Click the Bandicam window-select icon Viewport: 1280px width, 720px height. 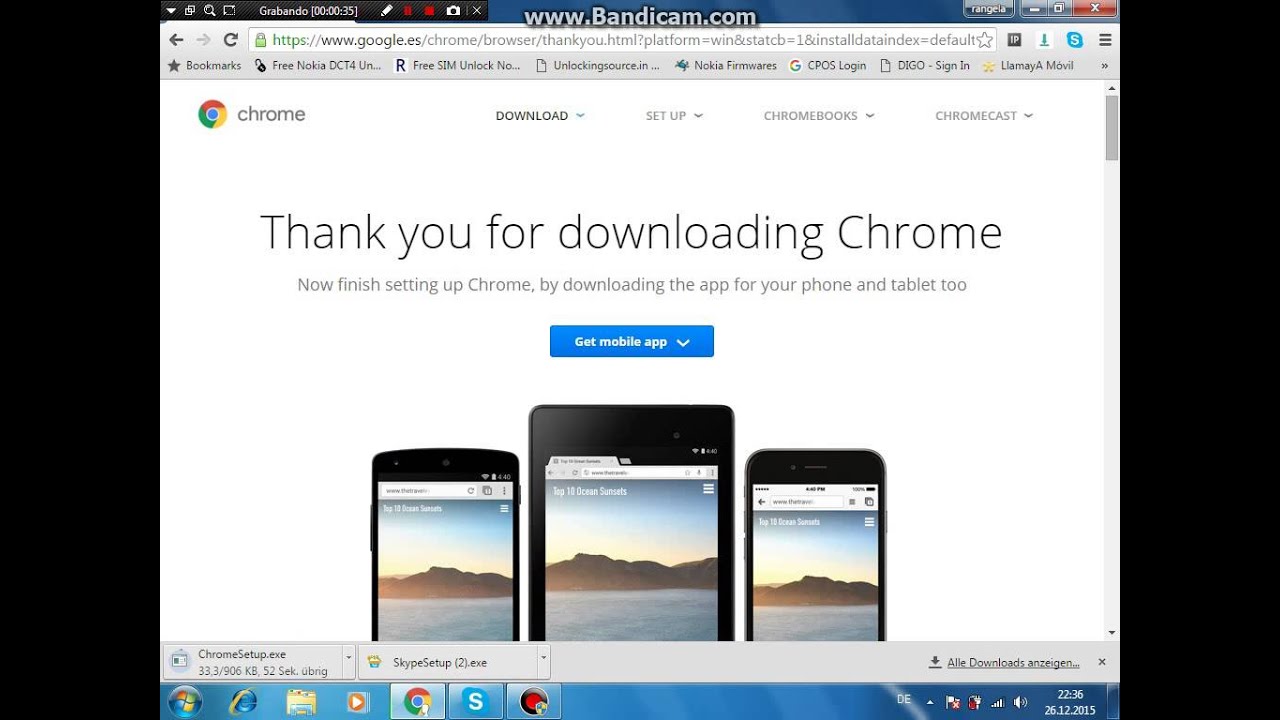(x=190, y=10)
